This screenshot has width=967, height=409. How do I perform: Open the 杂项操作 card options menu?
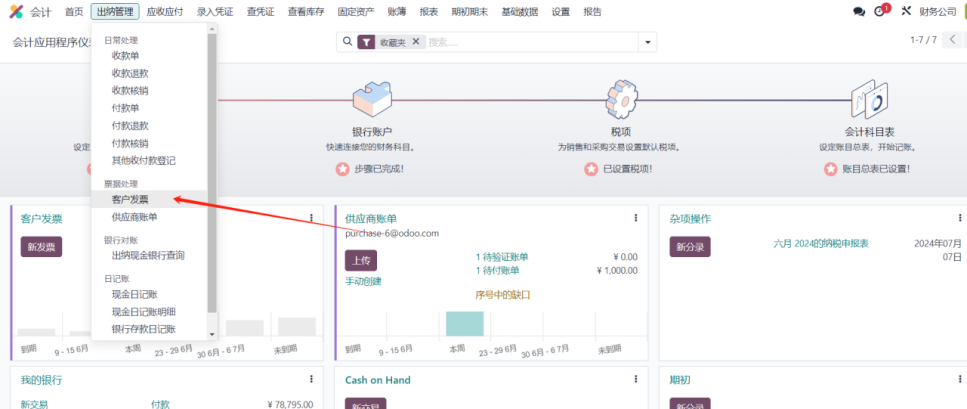959,218
